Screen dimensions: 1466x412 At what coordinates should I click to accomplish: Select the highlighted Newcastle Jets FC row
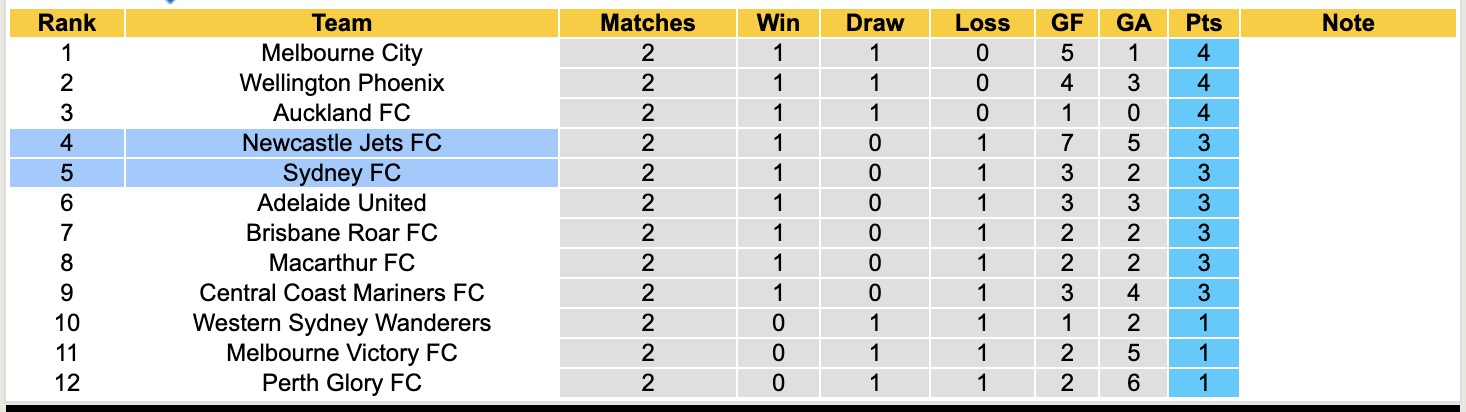(x=341, y=143)
